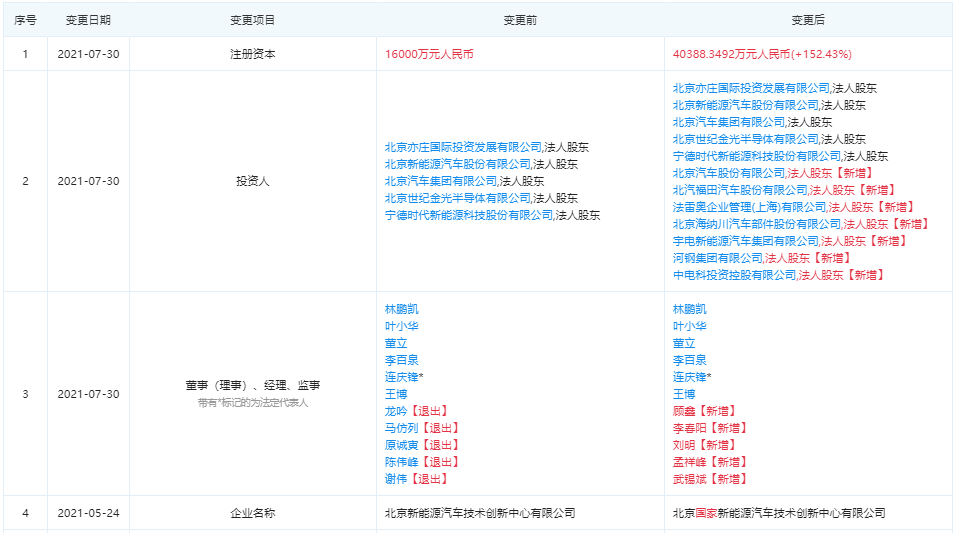Click 王博 in the 变更前 column
The image size is (955, 533).
pos(396,394)
